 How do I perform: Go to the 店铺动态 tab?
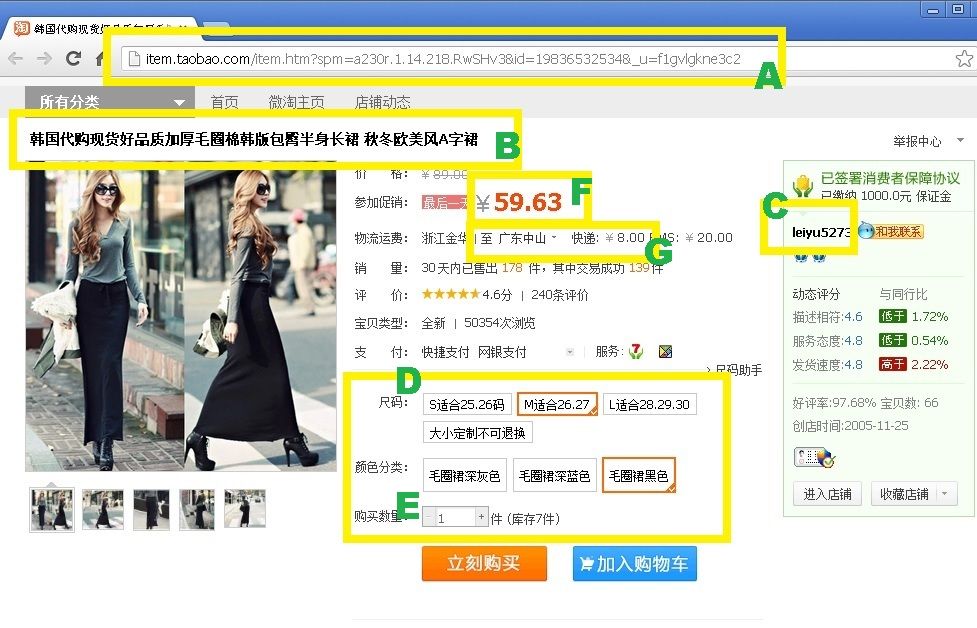(x=382, y=102)
